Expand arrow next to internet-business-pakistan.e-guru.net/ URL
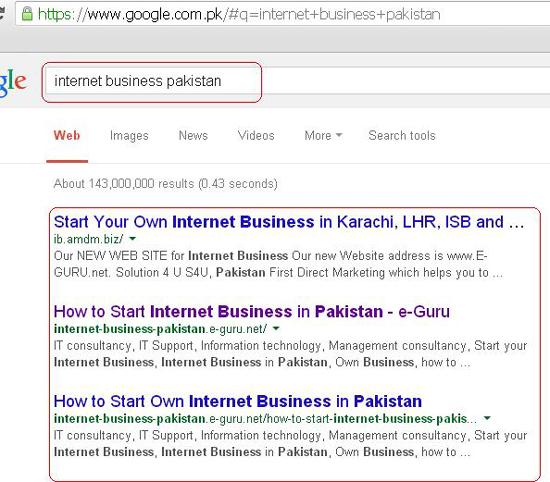Image resolution: width=550 pixels, height=482 pixels. pos(276,329)
